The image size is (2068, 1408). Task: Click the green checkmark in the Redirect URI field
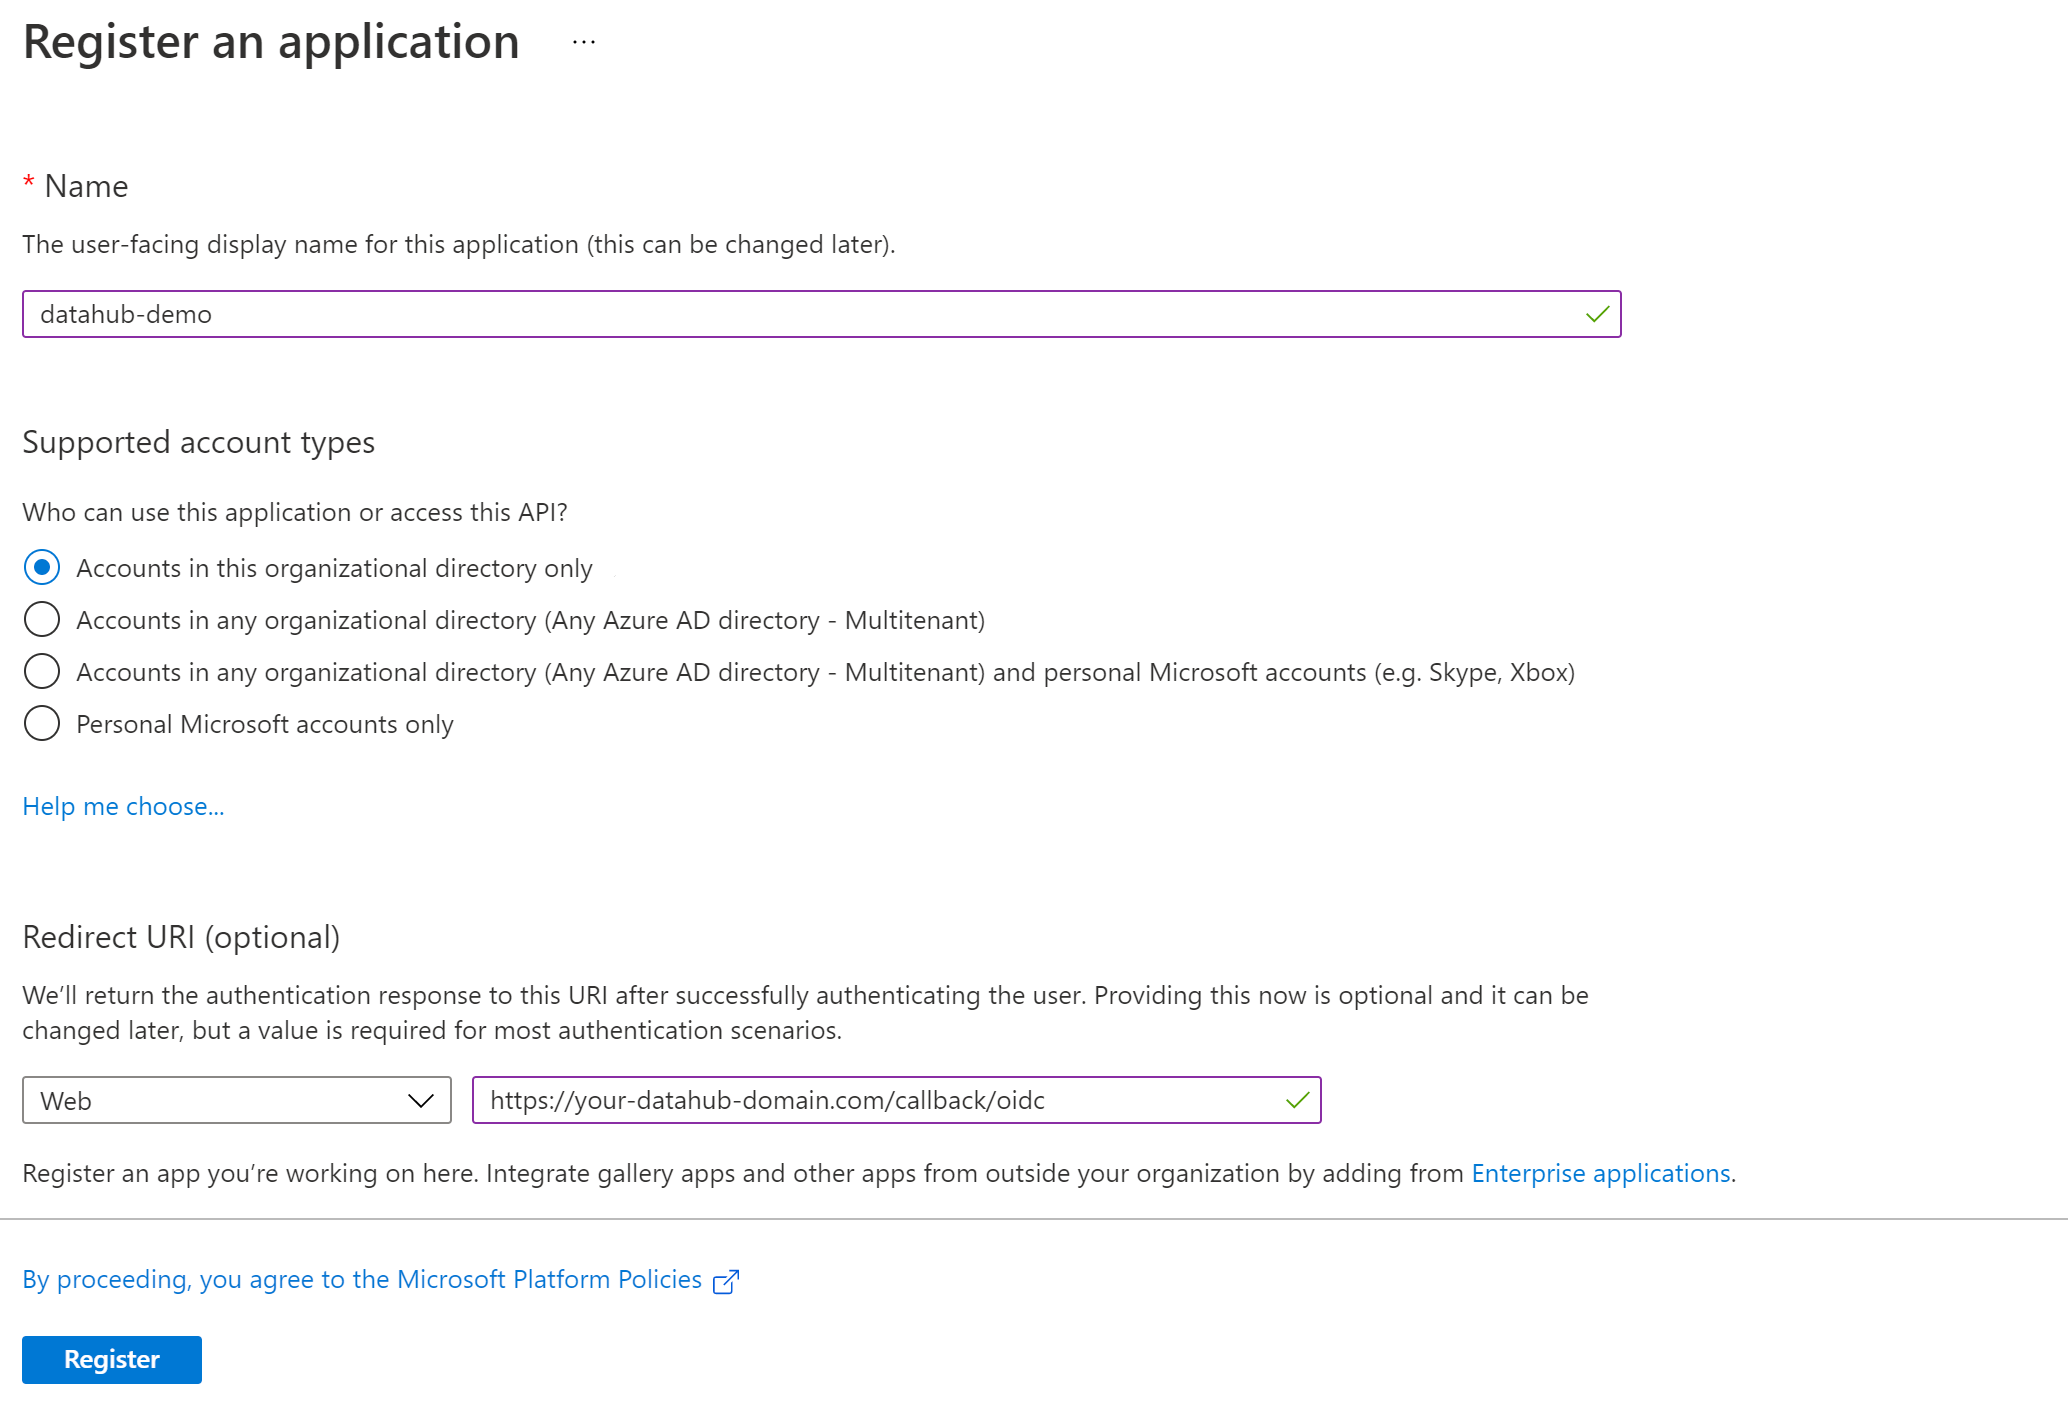coord(1297,1100)
